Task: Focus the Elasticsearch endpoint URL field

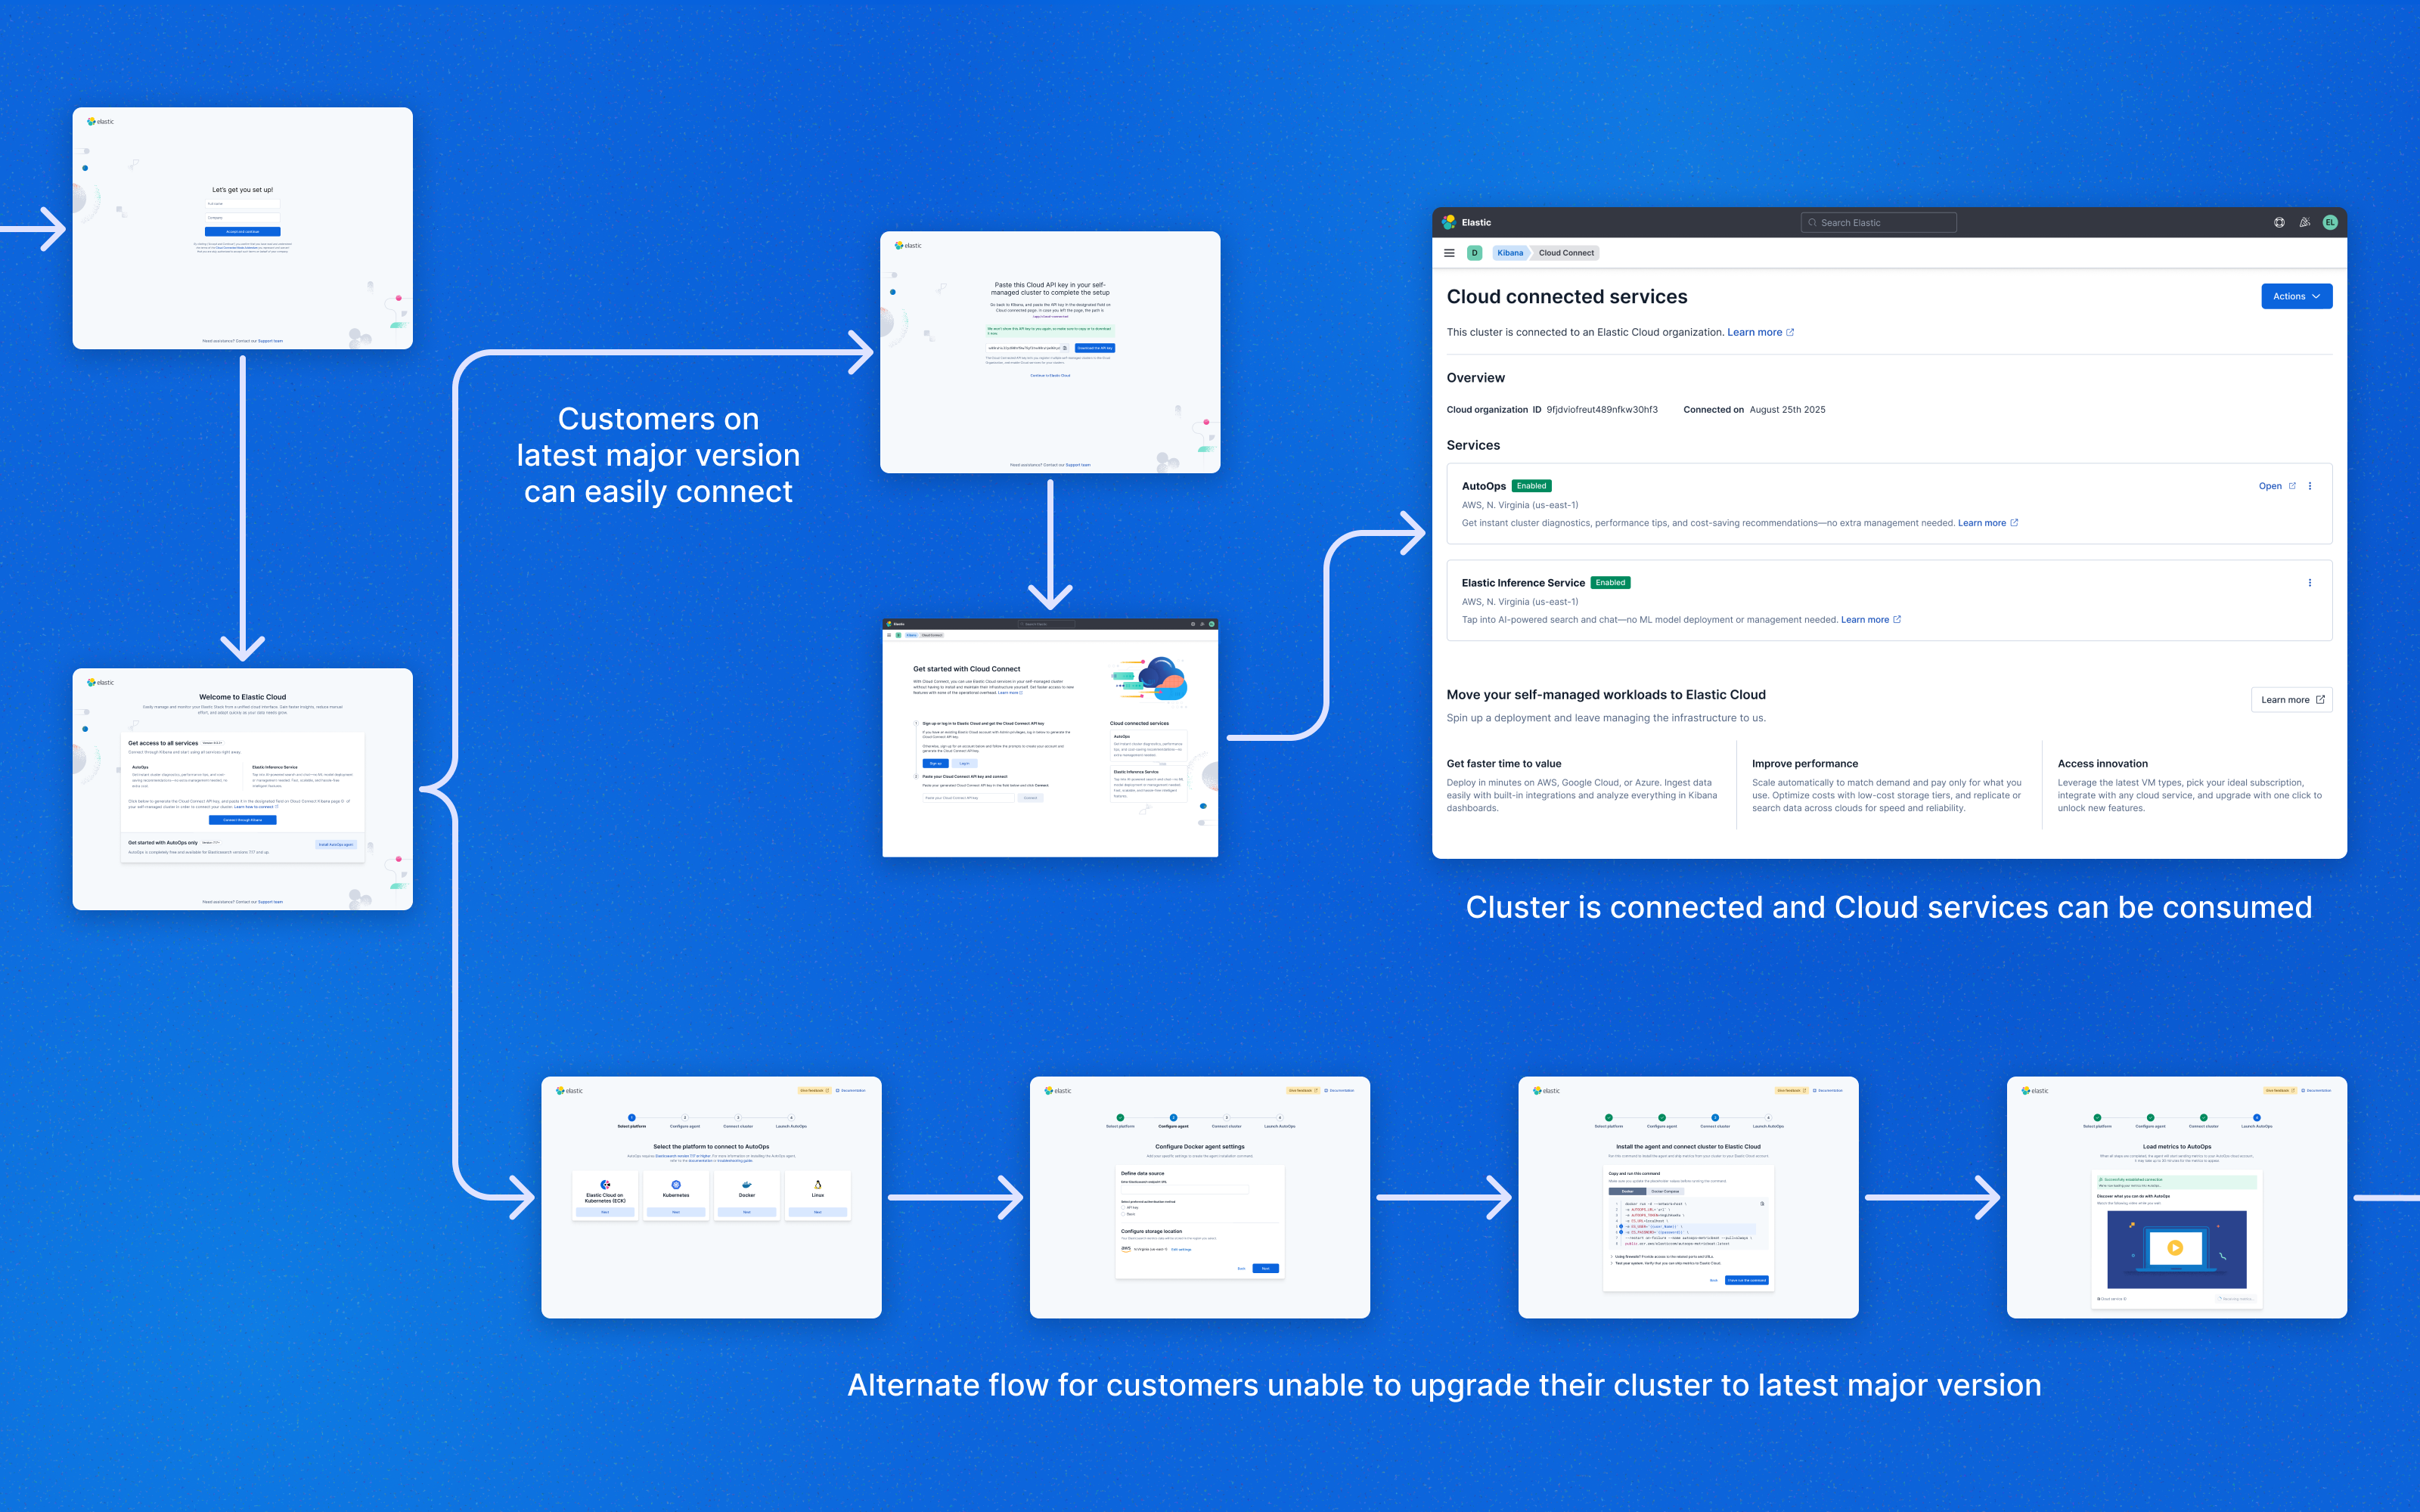Action: 1185,1190
